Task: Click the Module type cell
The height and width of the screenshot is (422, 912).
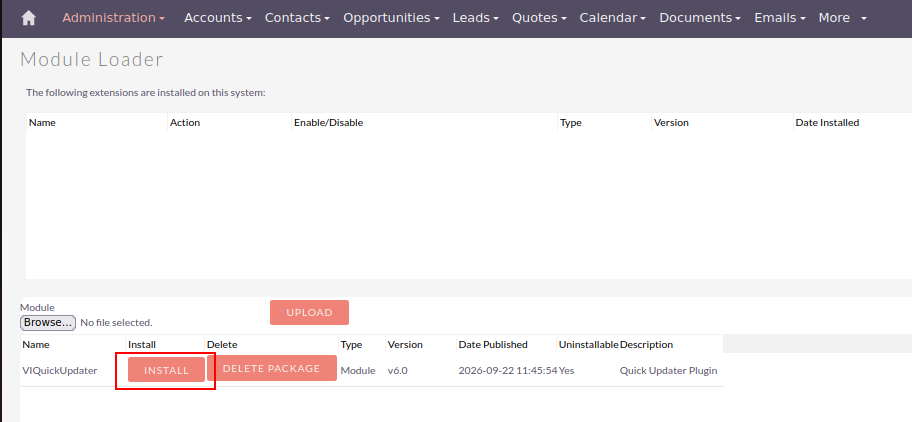Action: coord(358,370)
